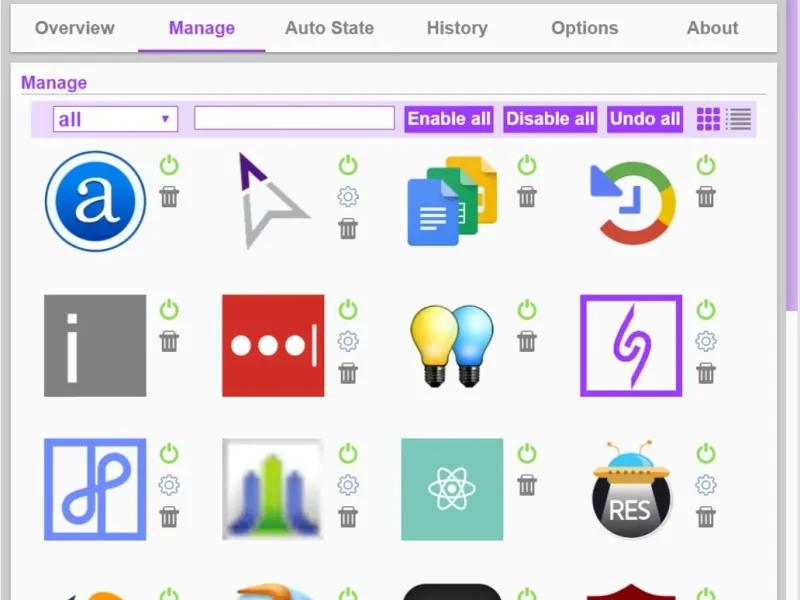Screen dimensions: 800x600
Task: Delete the Alexa 'a' extension
Action: 169,197
